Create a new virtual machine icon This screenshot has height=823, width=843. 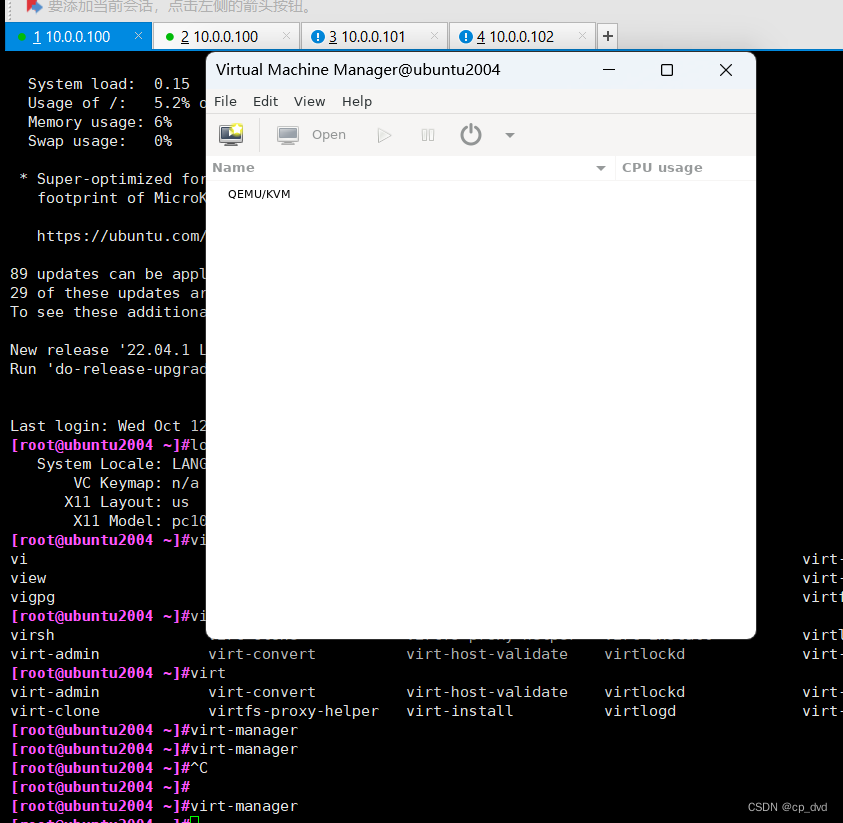point(232,135)
